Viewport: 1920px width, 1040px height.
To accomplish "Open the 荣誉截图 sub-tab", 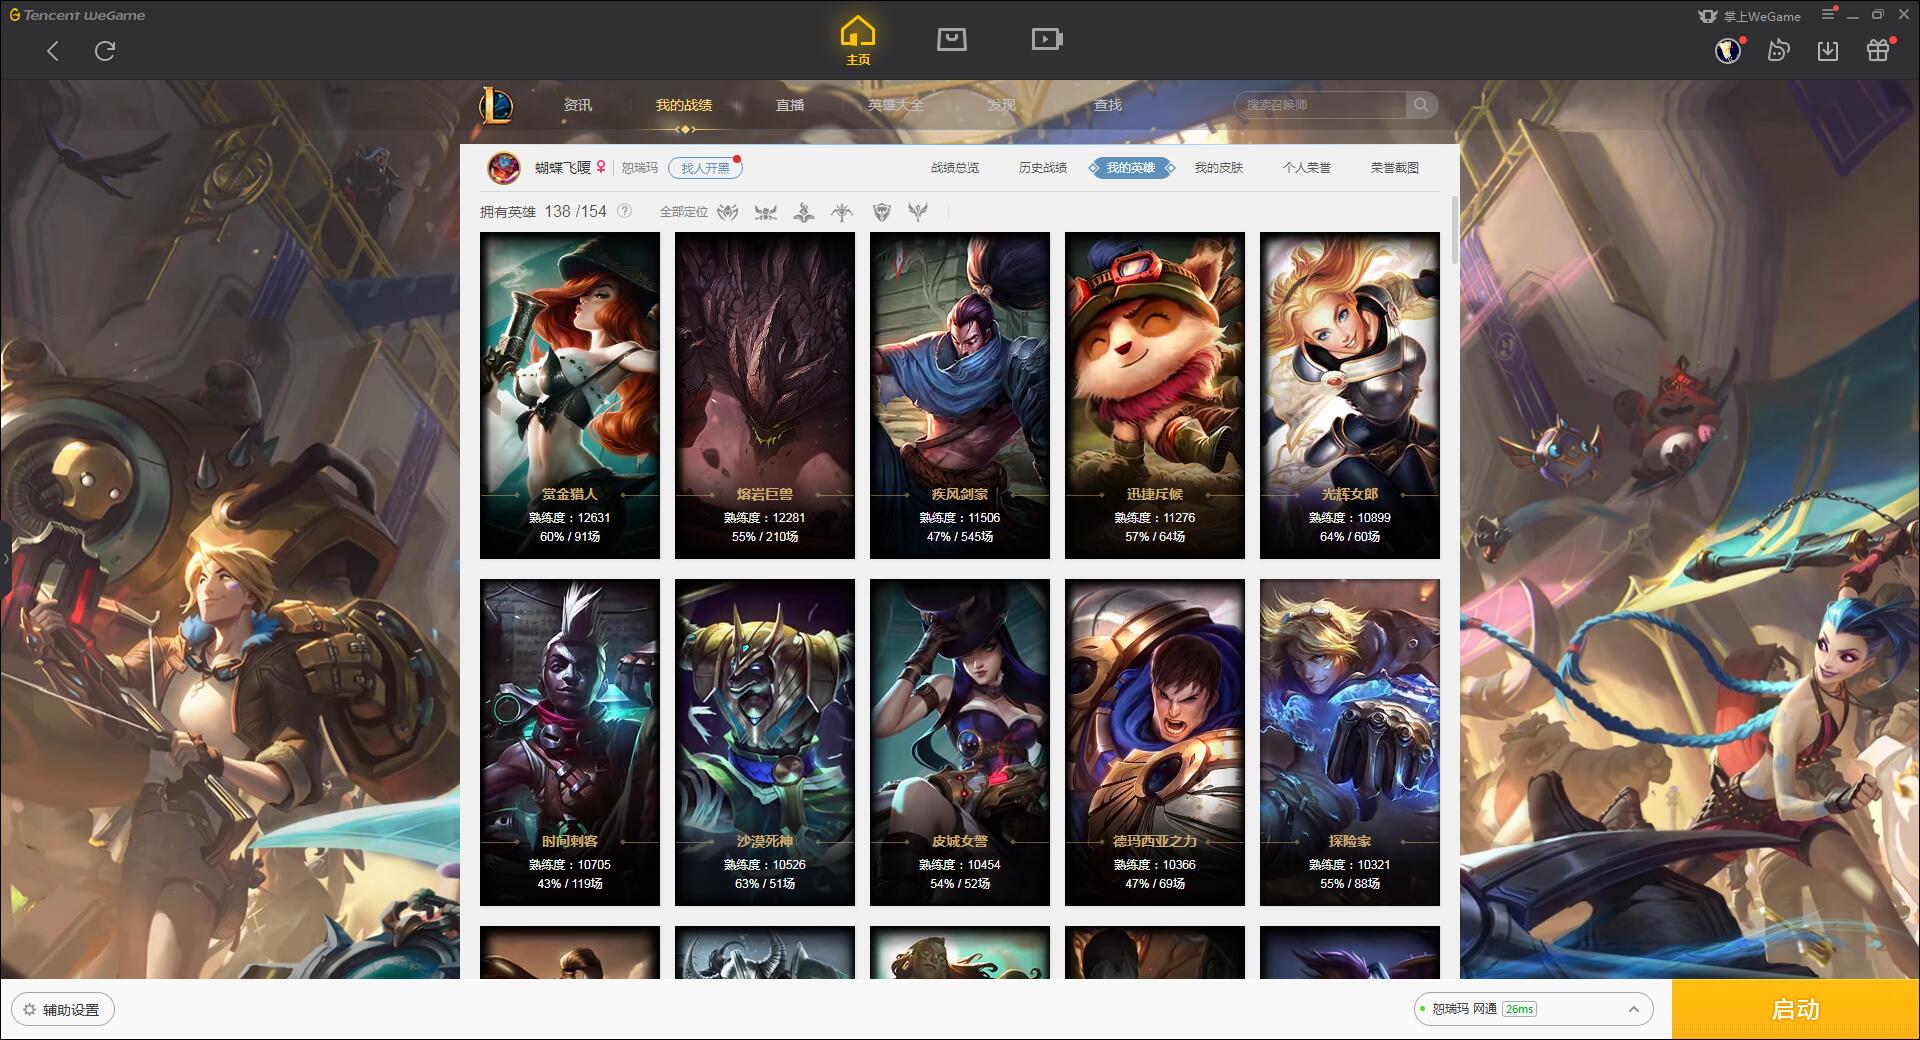I will coord(1395,168).
